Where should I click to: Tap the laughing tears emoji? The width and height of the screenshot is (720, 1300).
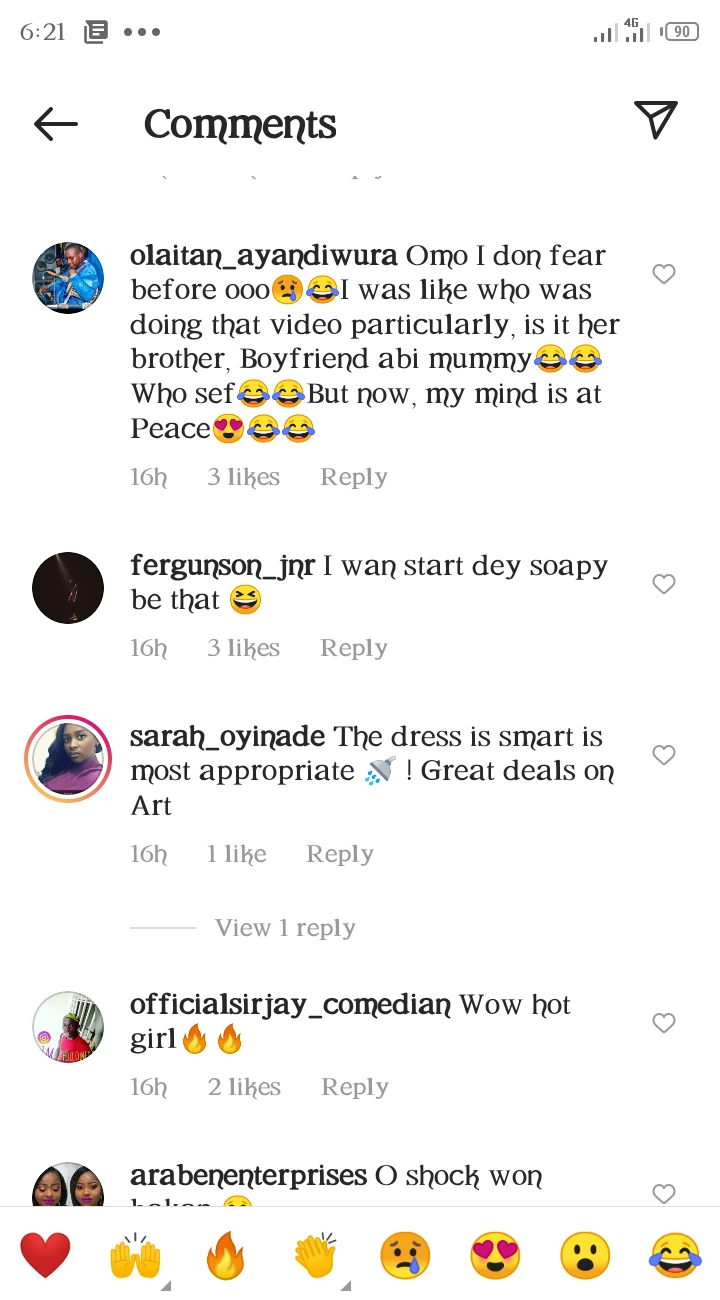675,1256
